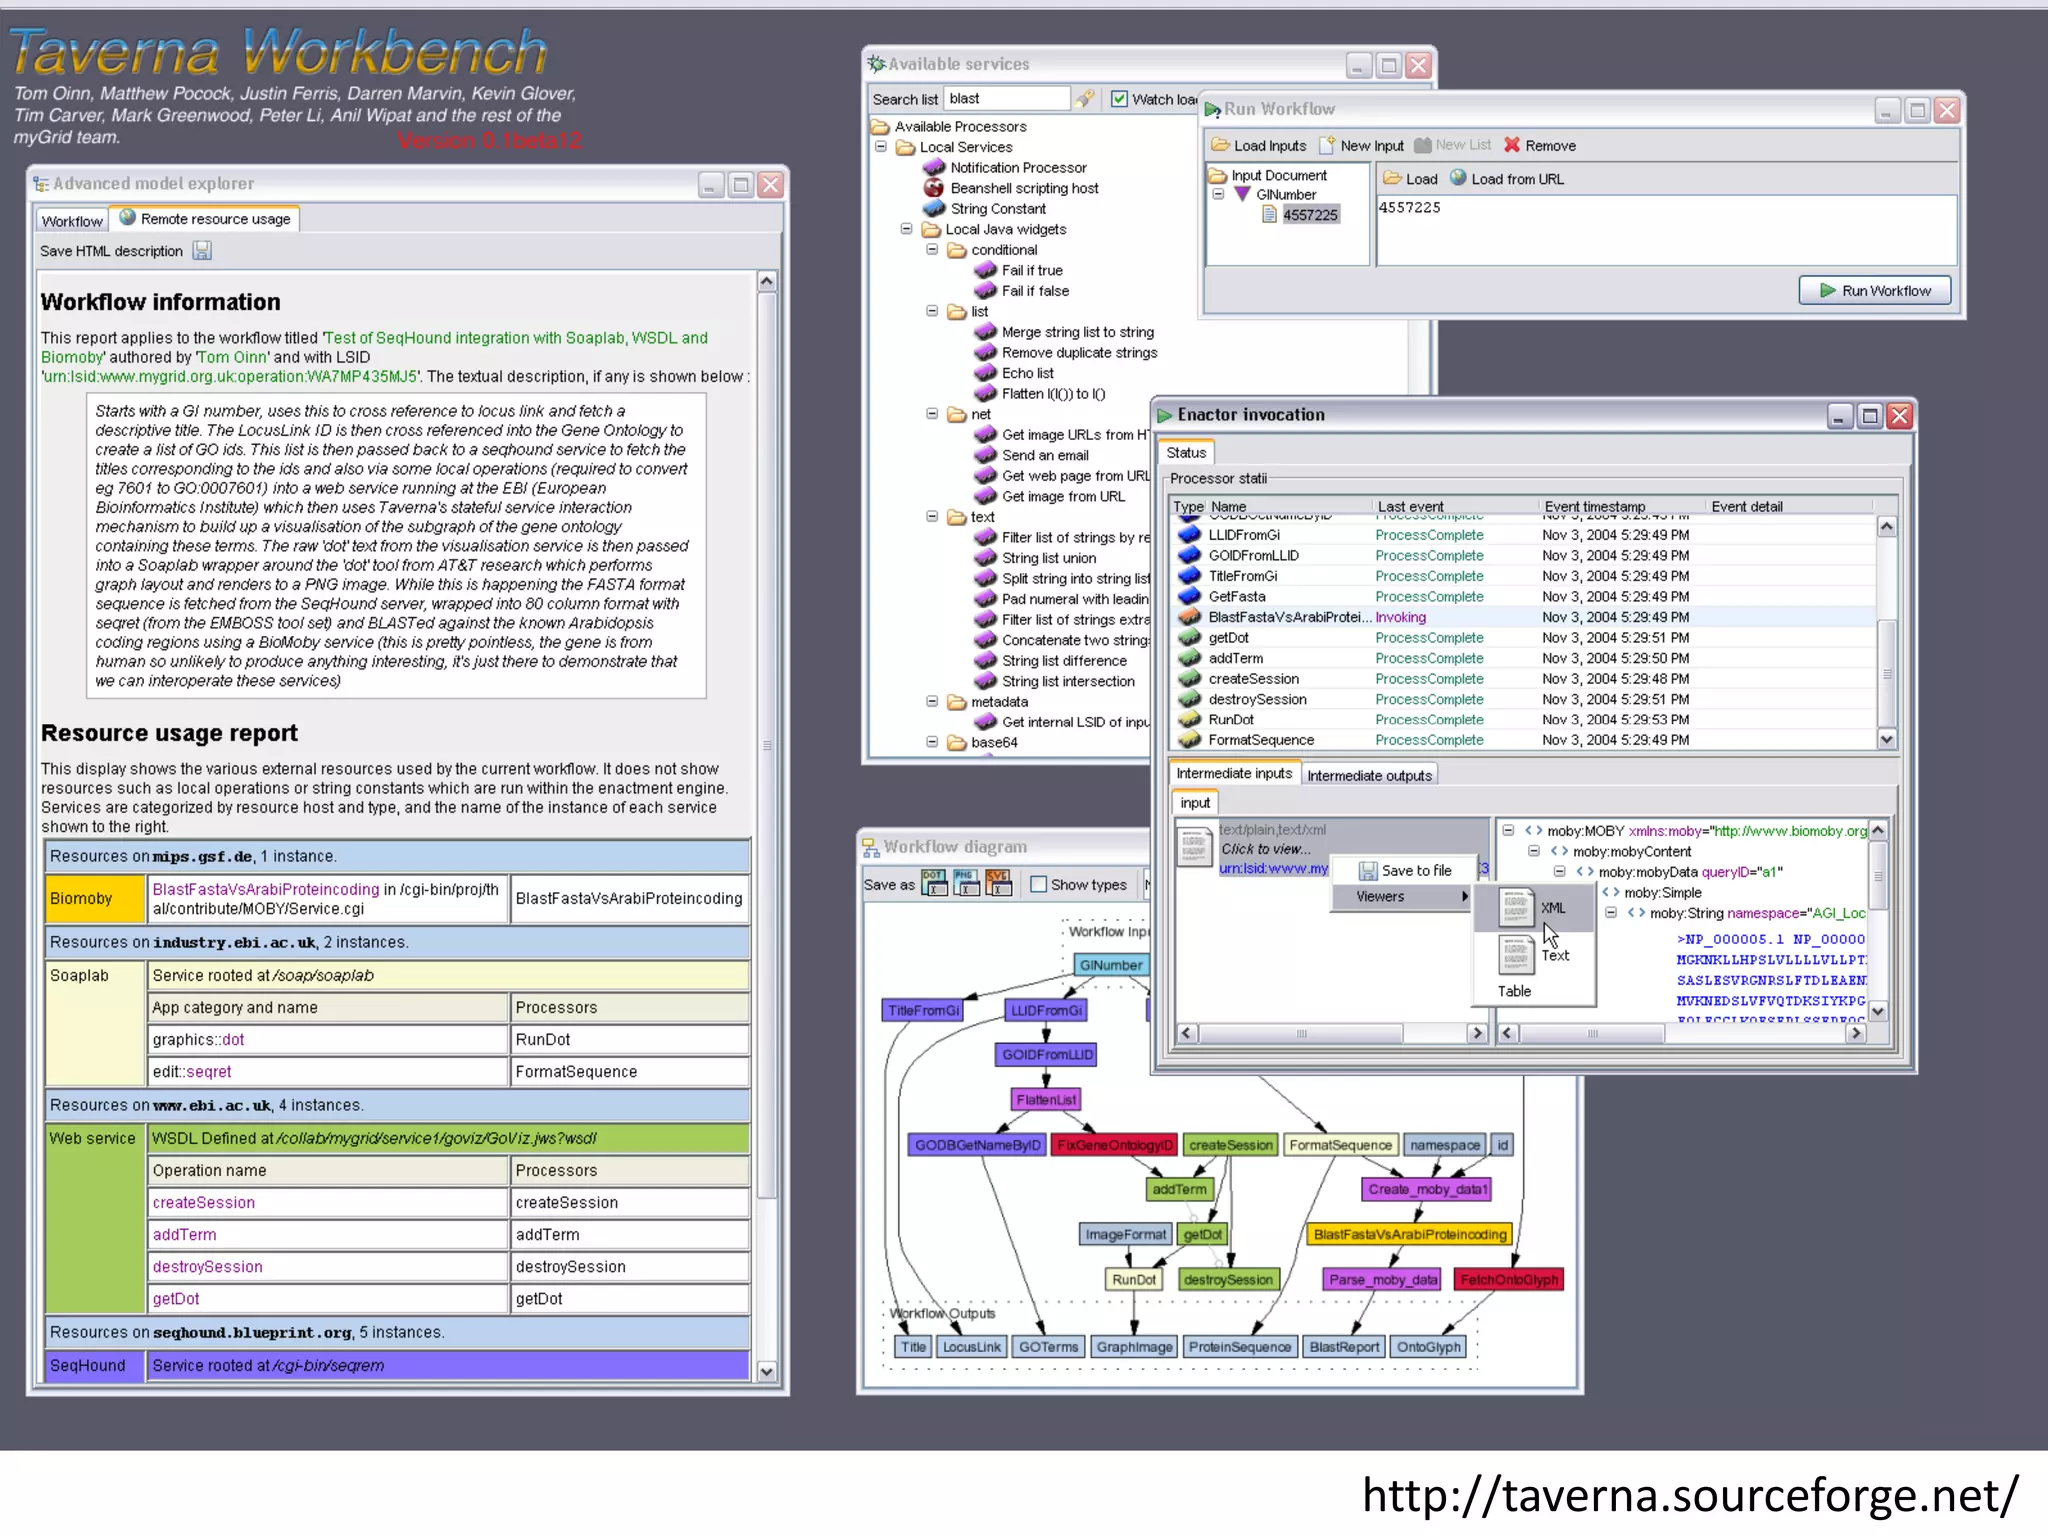Click the Text viewer icon

[x=1516, y=955]
